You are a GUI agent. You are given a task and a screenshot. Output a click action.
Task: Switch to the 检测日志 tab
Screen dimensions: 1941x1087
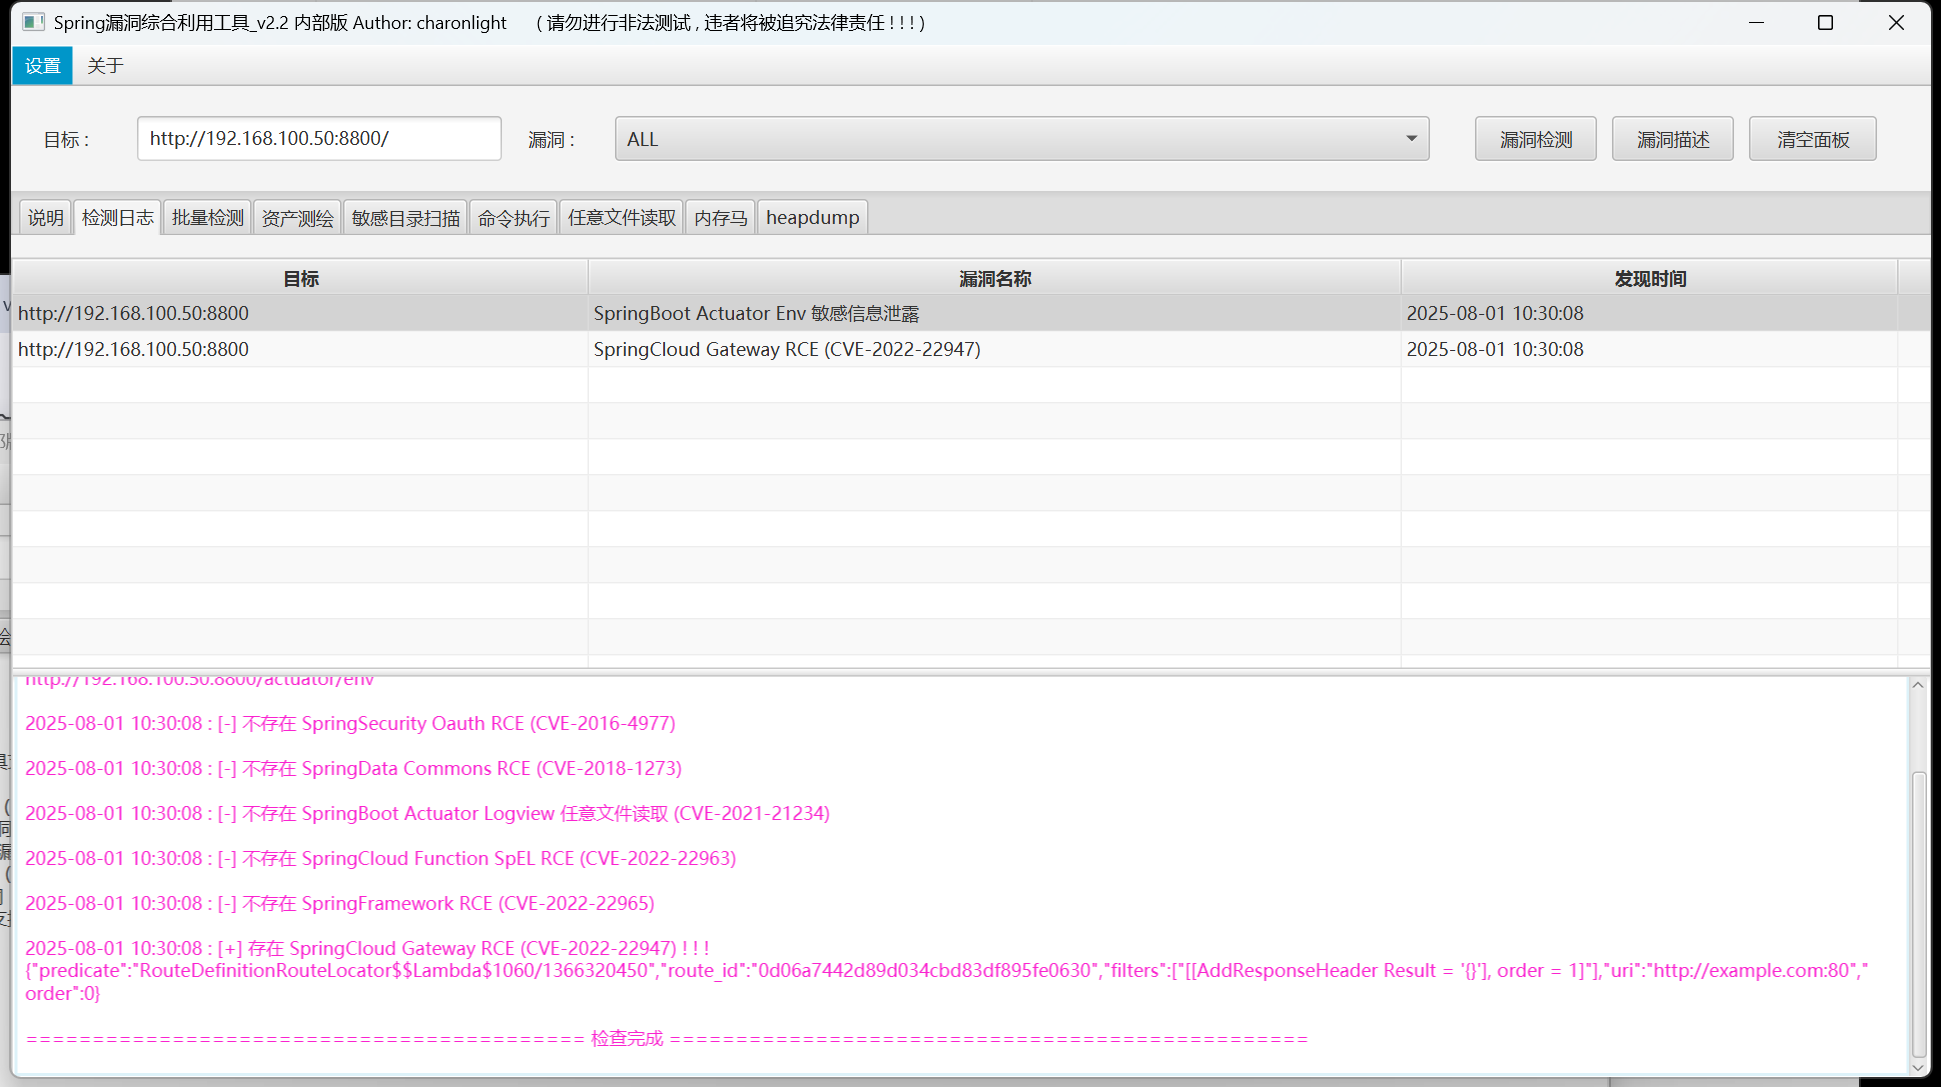pyautogui.click(x=117, y=217)
